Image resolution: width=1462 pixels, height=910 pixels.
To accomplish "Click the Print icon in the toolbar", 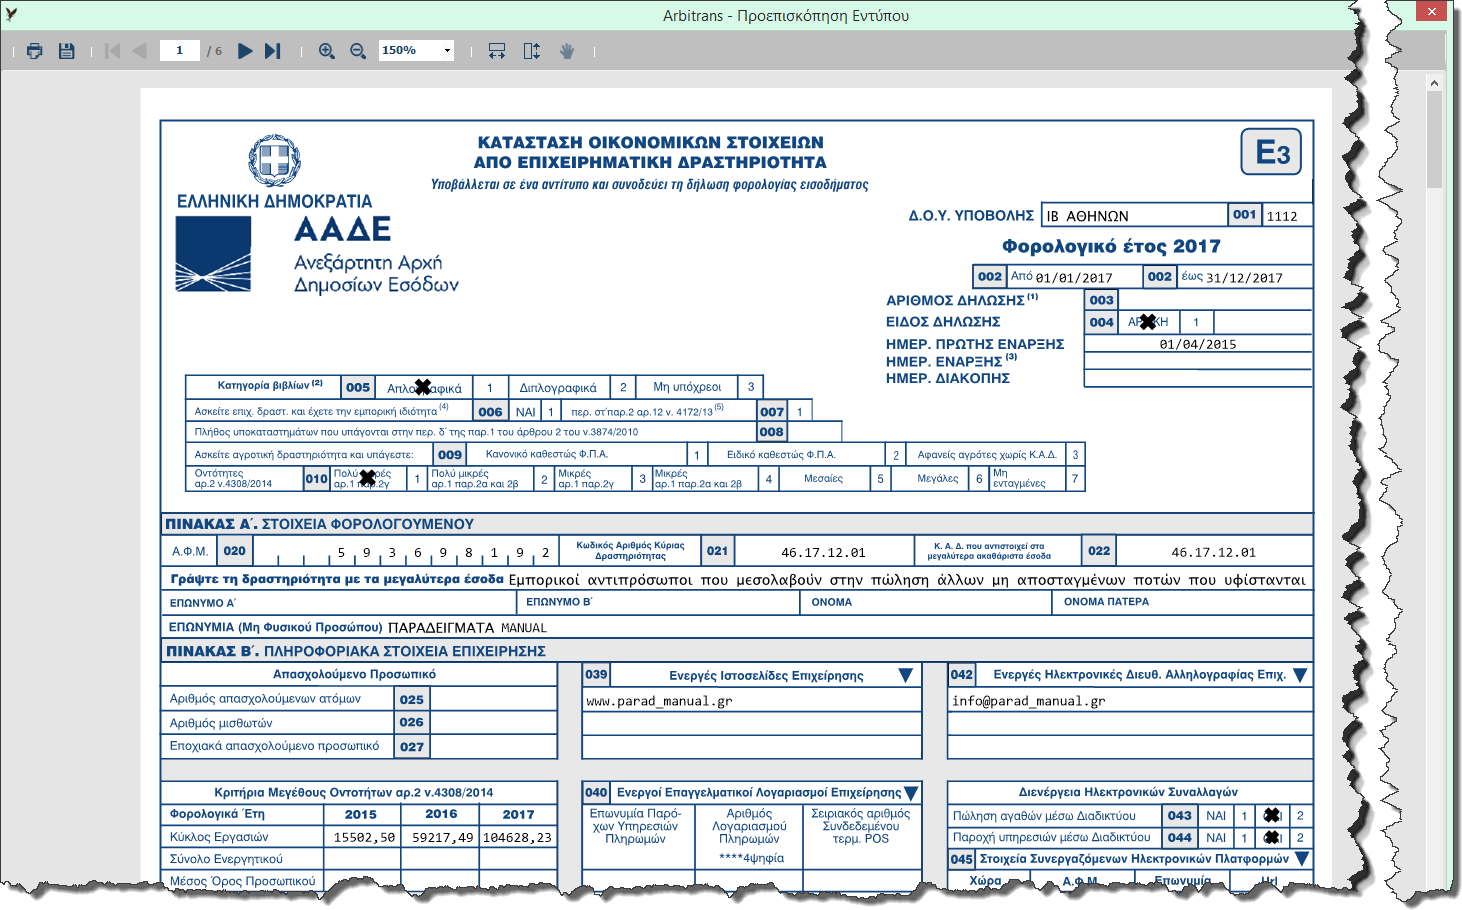I will tap(35, 51).
